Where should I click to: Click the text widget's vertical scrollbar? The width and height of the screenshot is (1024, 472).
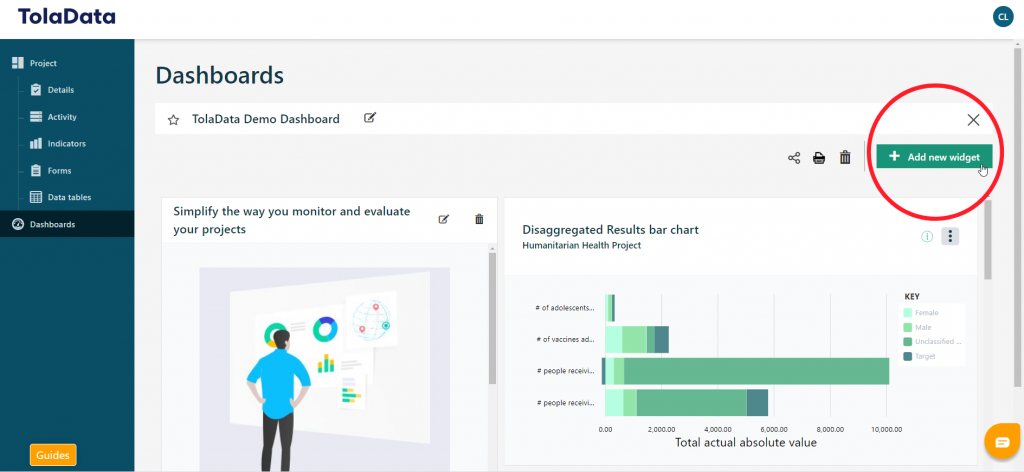(492, 319)
